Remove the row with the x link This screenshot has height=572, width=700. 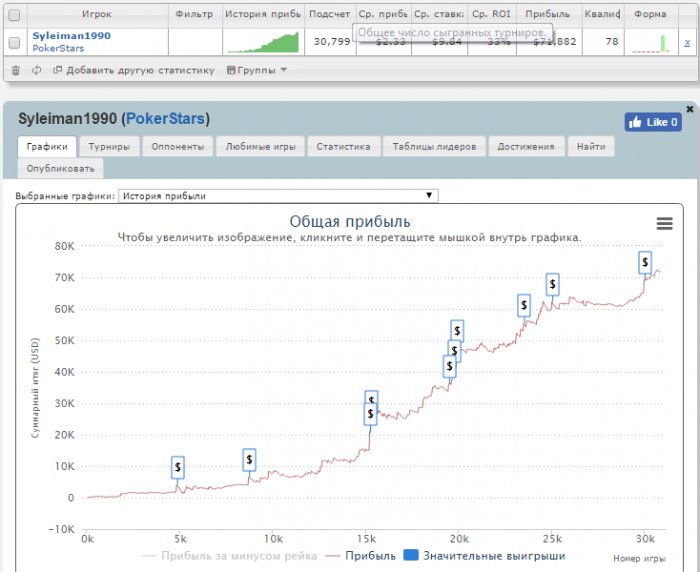tap(686, 42)
